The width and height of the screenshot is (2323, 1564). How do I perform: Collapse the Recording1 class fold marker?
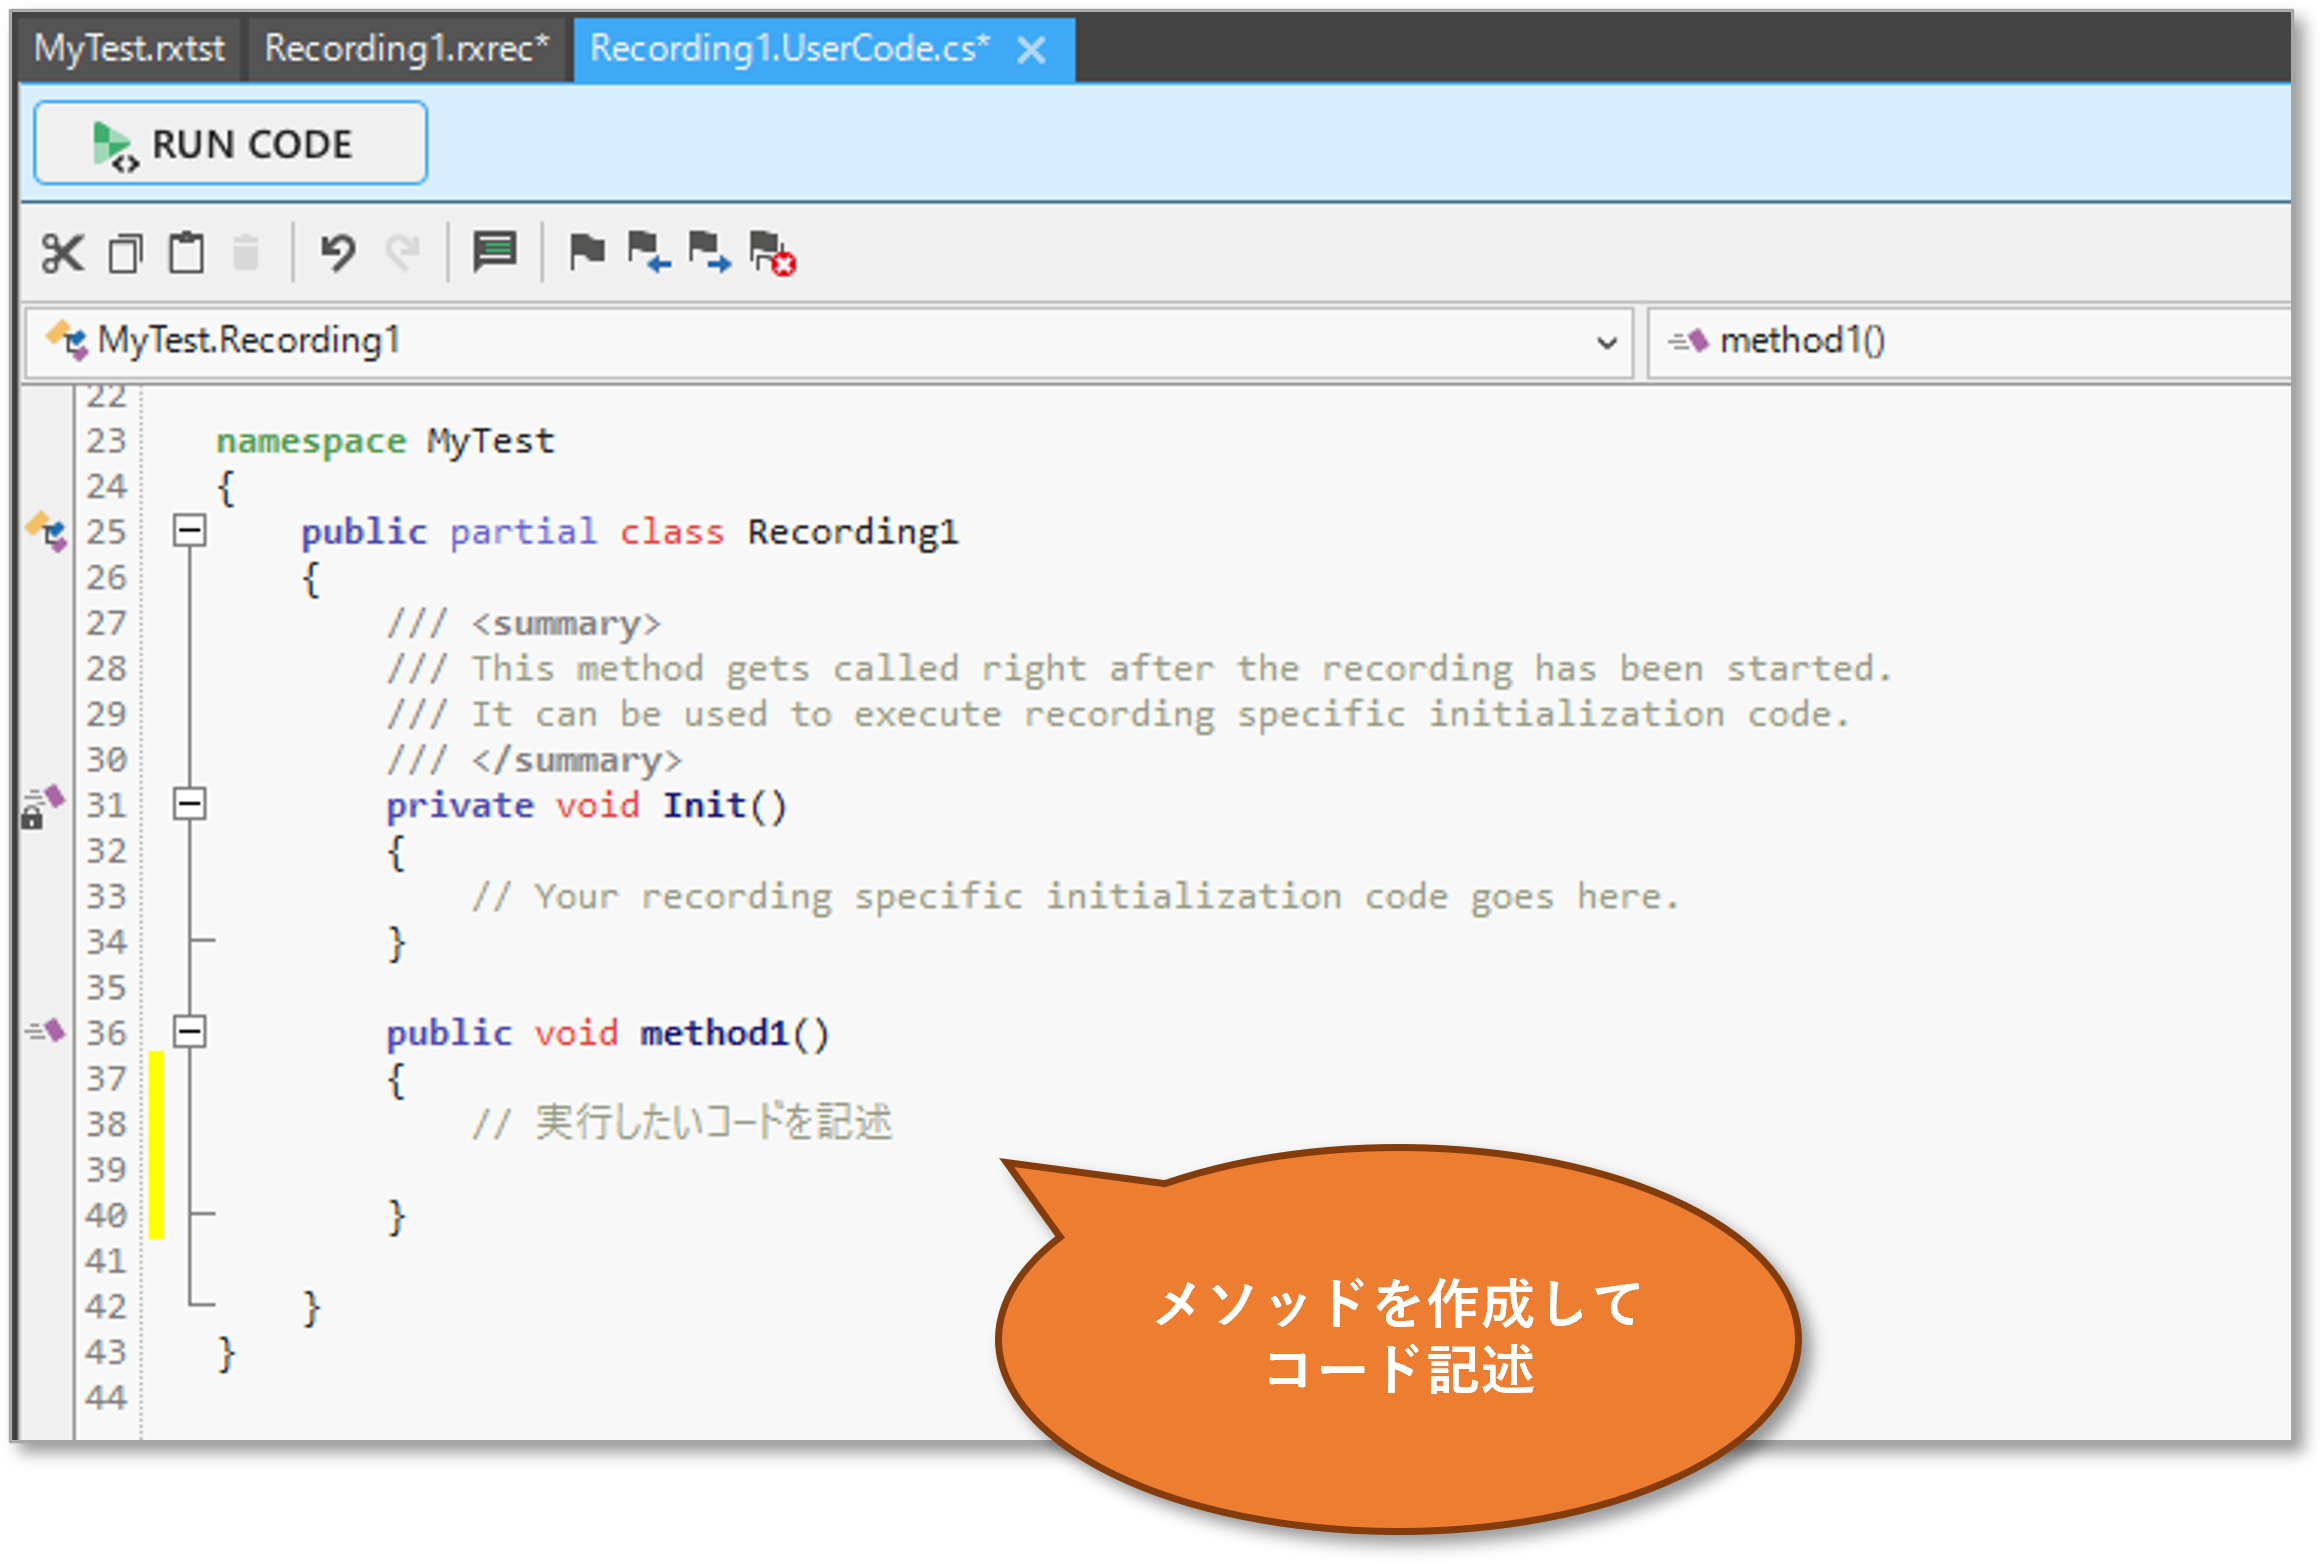(x=190, y=530)
